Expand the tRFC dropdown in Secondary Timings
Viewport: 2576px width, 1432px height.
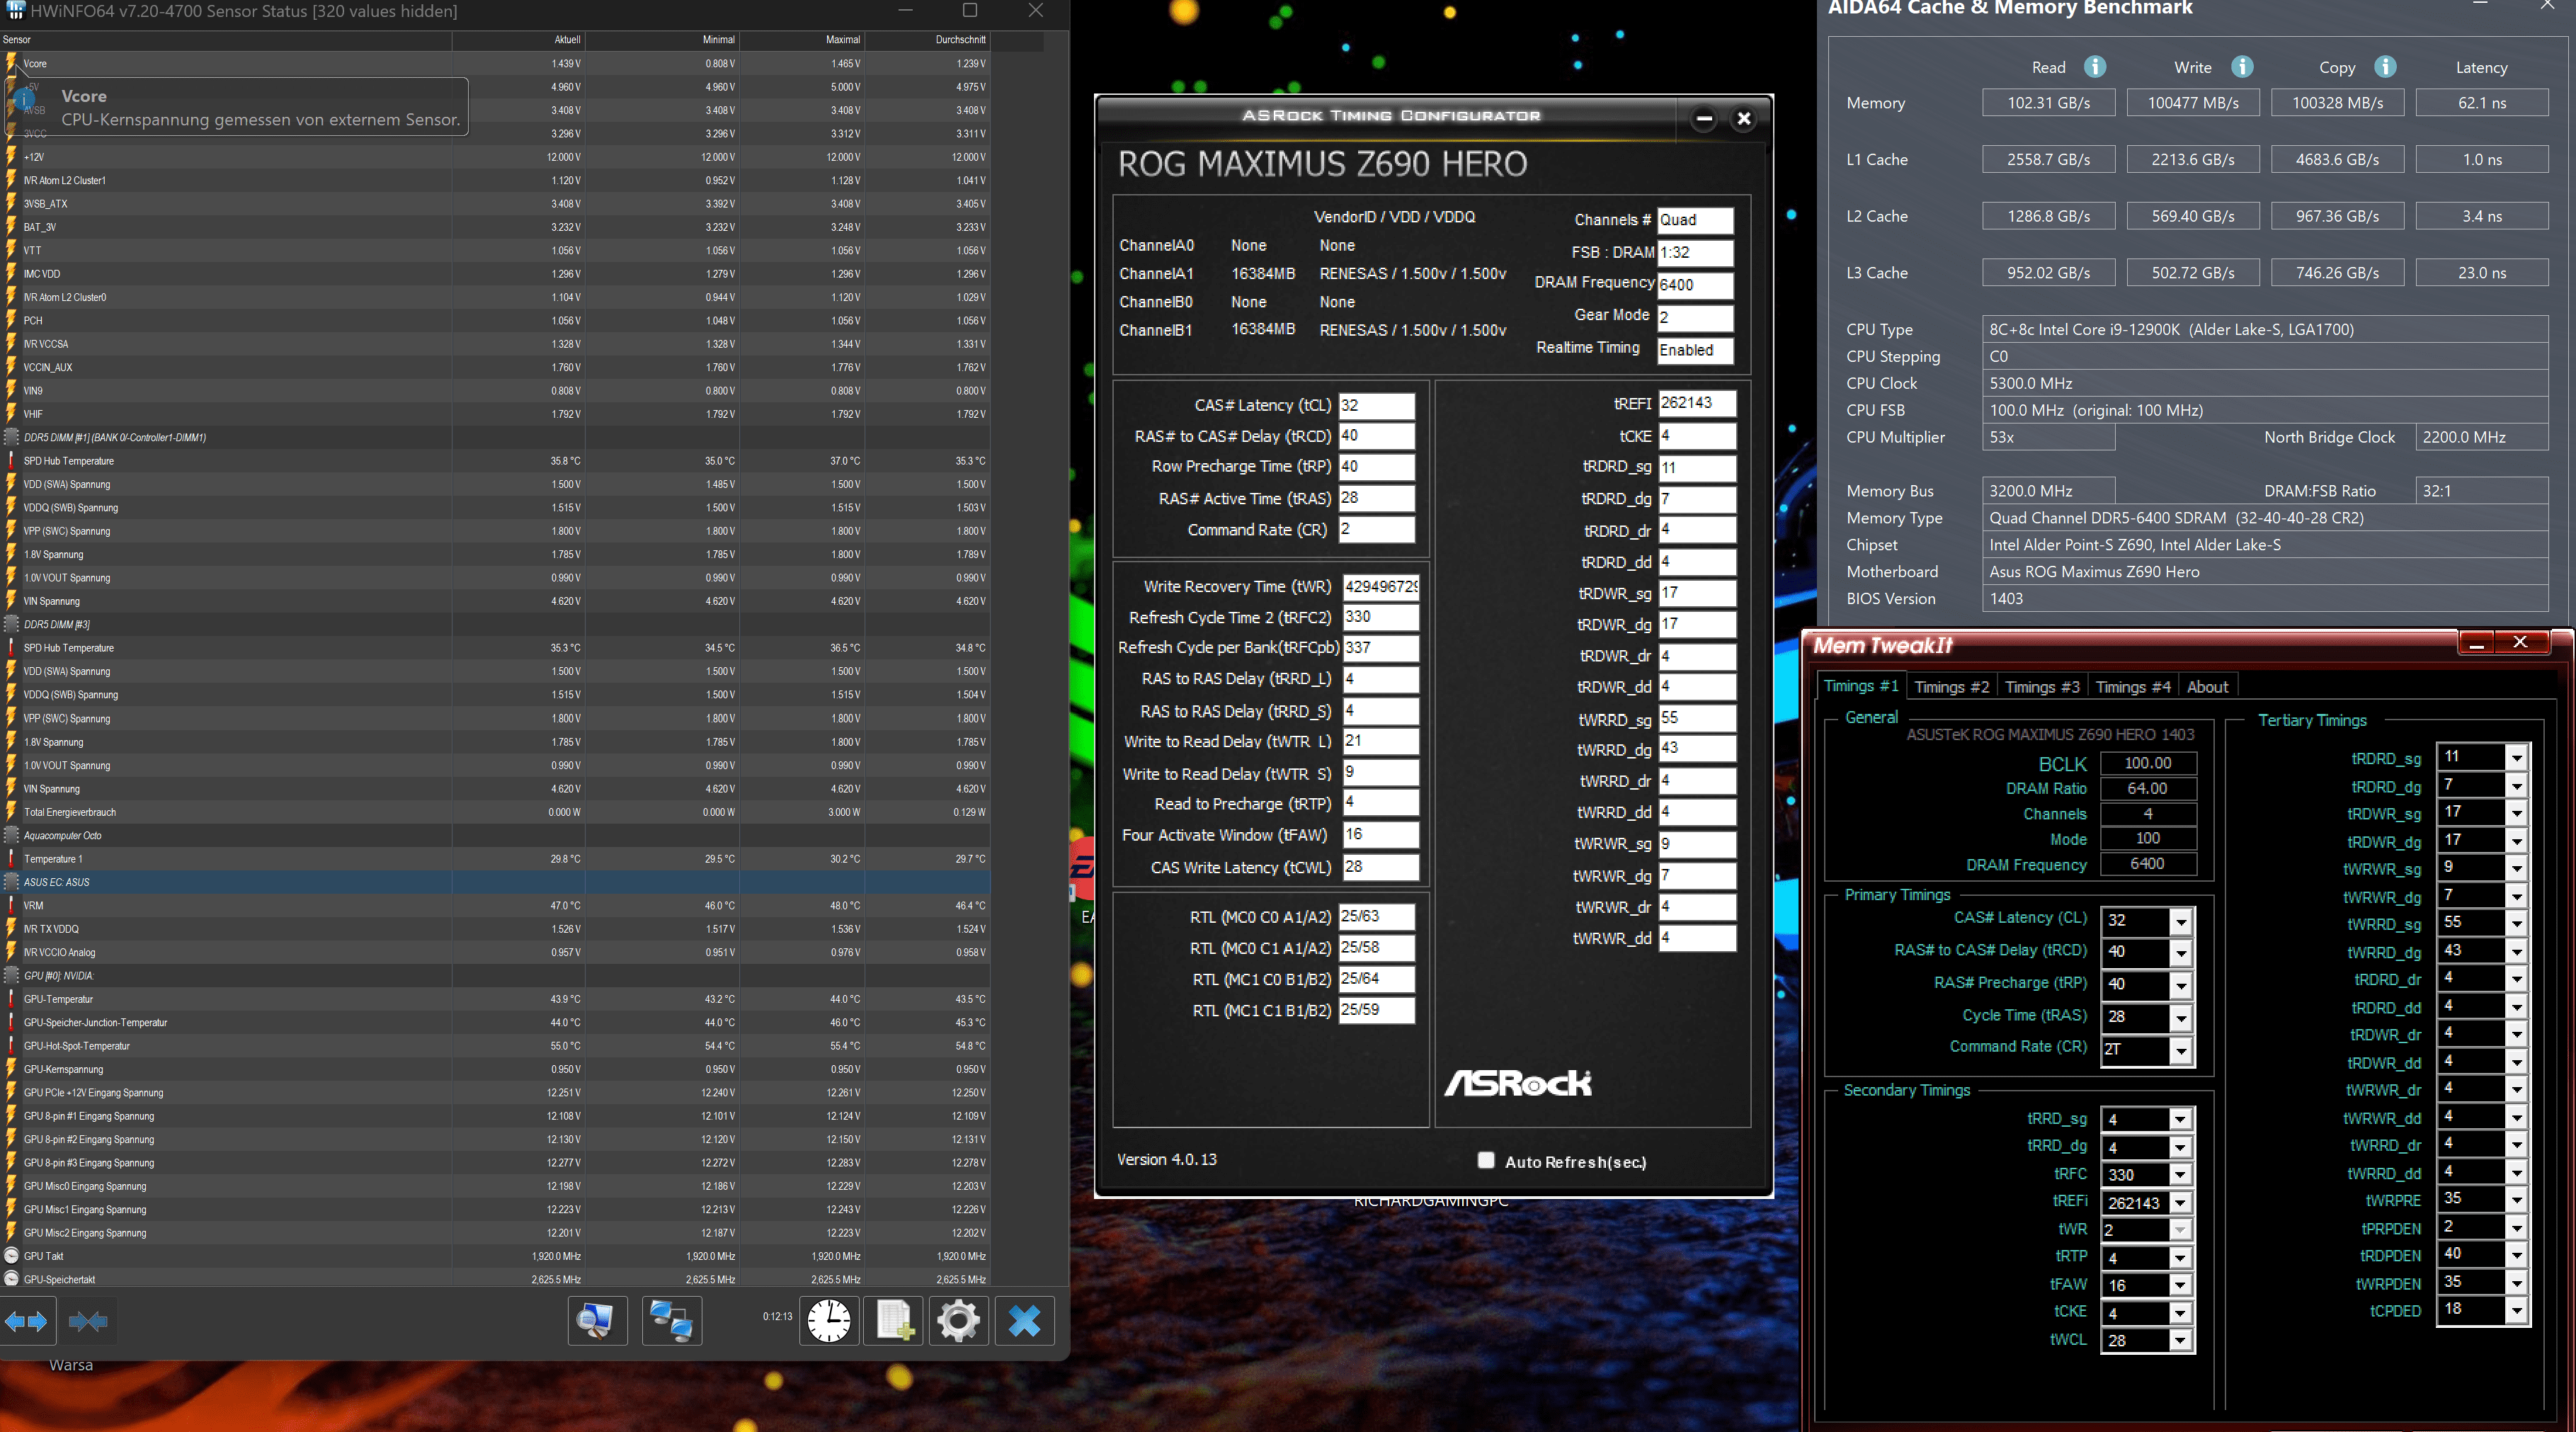(2181, 1175)
